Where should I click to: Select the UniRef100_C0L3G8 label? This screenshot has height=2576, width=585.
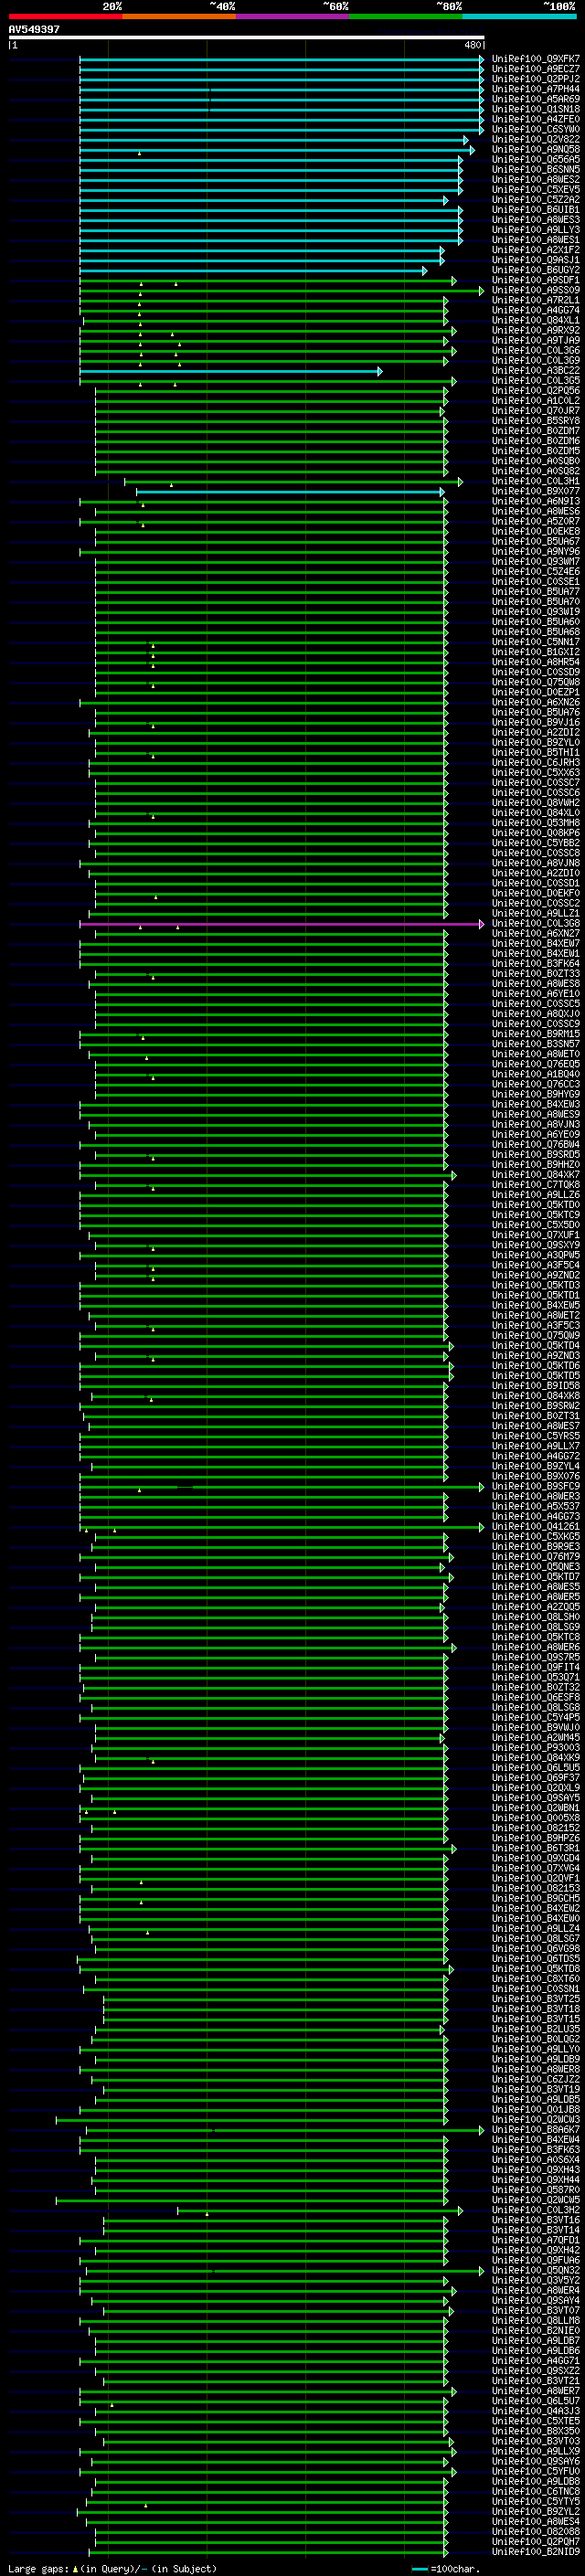point(535,924)
